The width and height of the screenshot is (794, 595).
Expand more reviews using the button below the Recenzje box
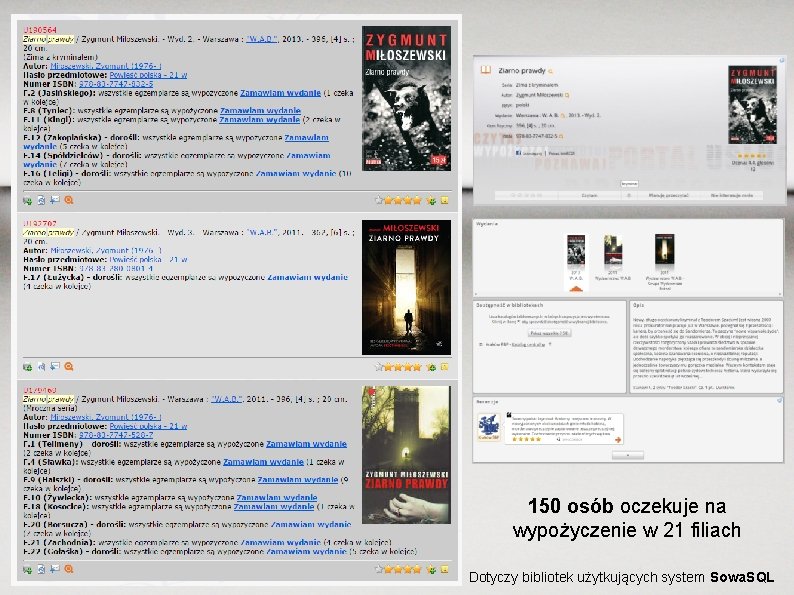point(628,455)
